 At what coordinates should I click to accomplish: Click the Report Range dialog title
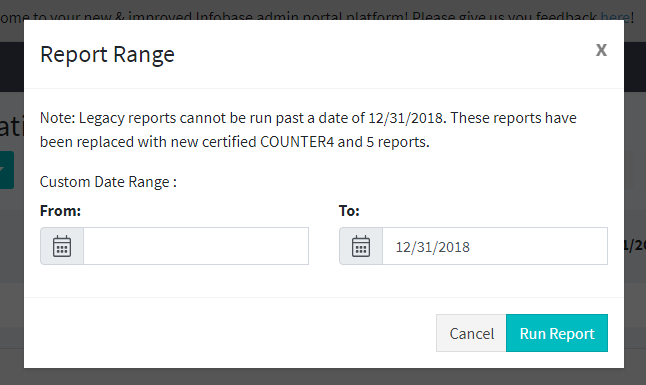tap(107, 54)
